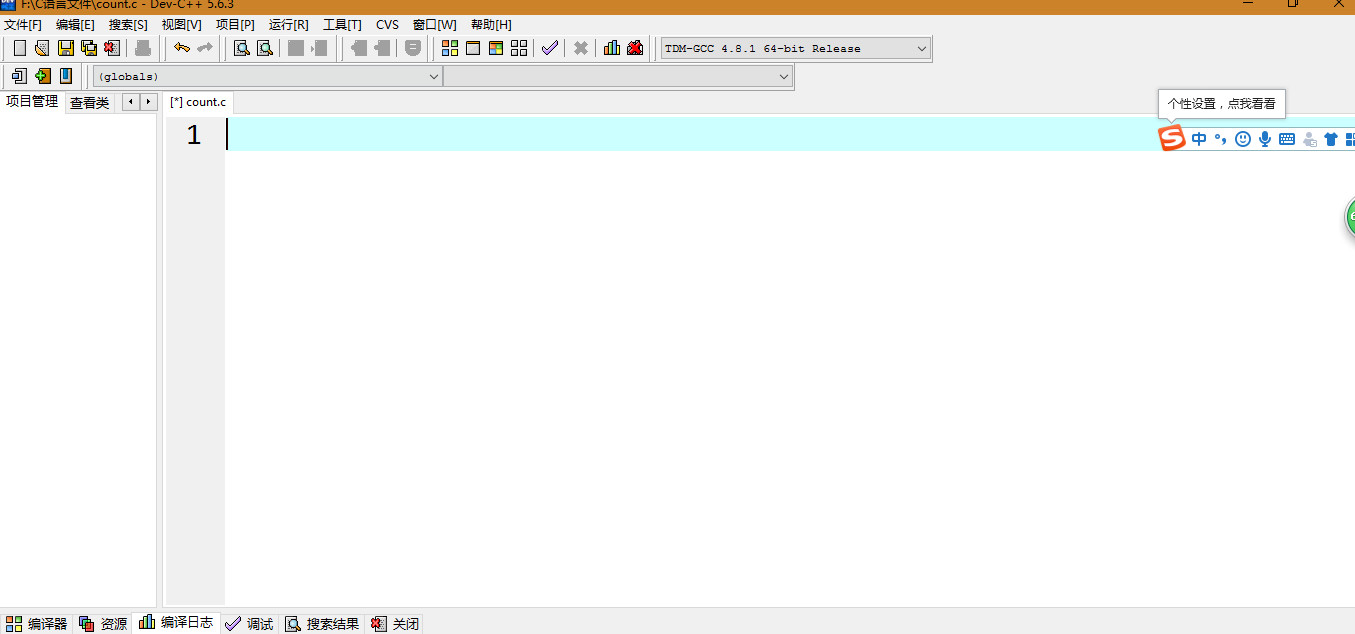Image resolution: width=1355 pixels, height=634 pixels.
Task: Click line number 1 in gutter
Action: point(194,134)
